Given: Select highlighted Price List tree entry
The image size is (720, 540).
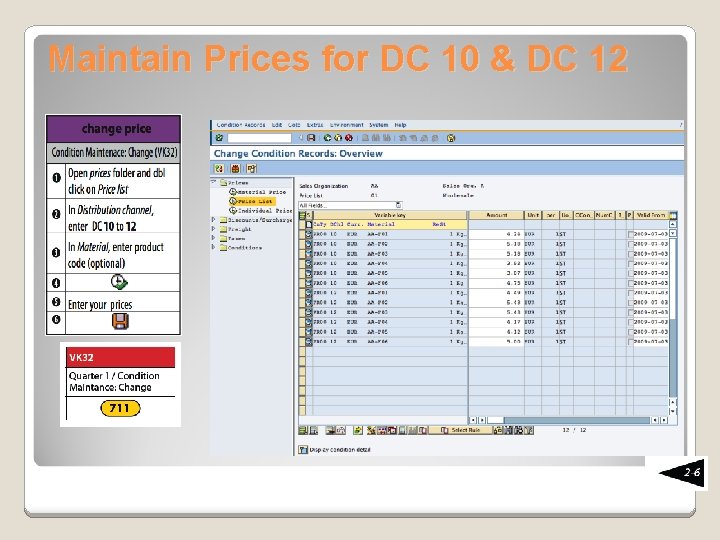Looking at the screenshot, I should click(x=253, y=201).
